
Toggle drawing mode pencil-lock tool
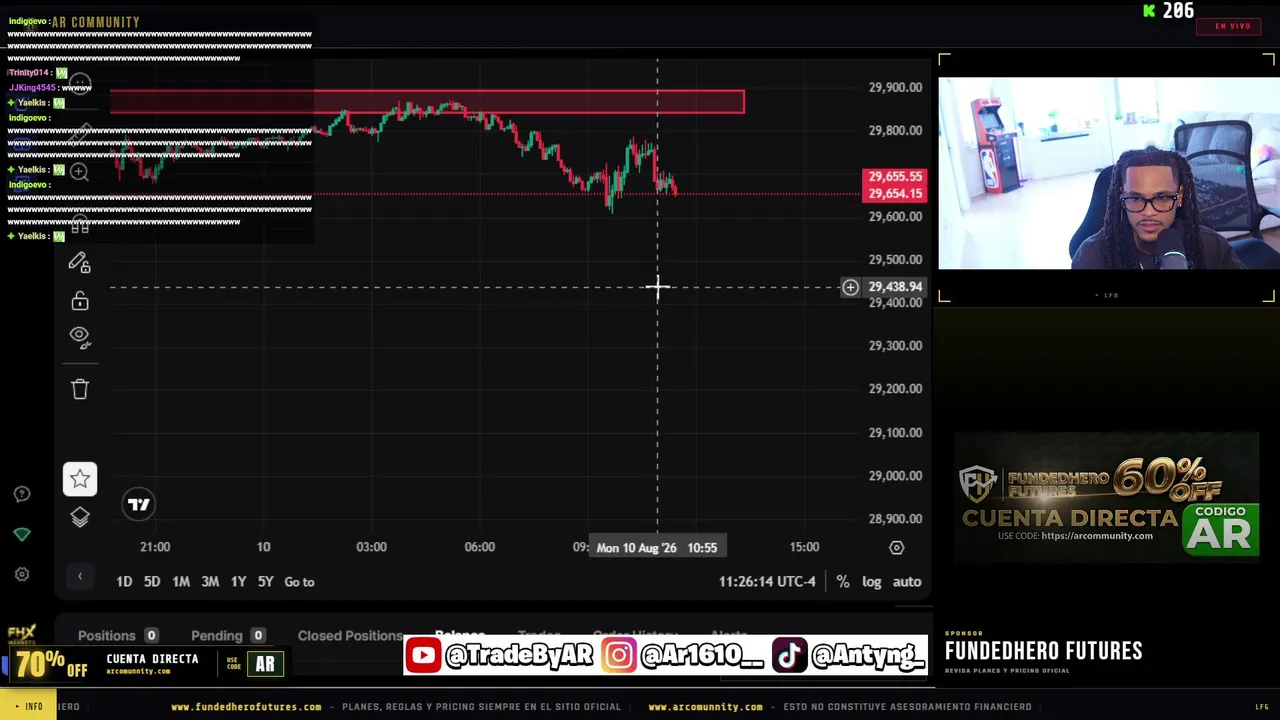point(80,262)
